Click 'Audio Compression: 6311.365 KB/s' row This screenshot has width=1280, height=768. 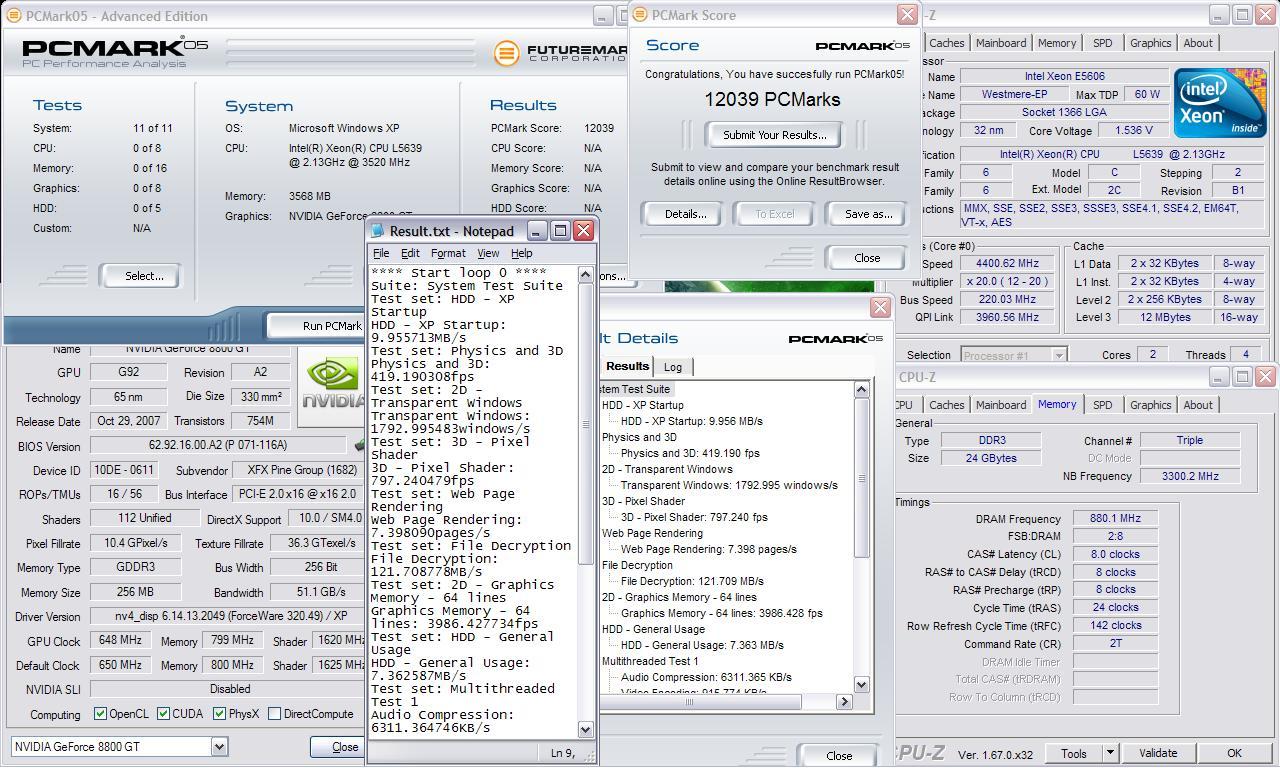click(706, 677)
